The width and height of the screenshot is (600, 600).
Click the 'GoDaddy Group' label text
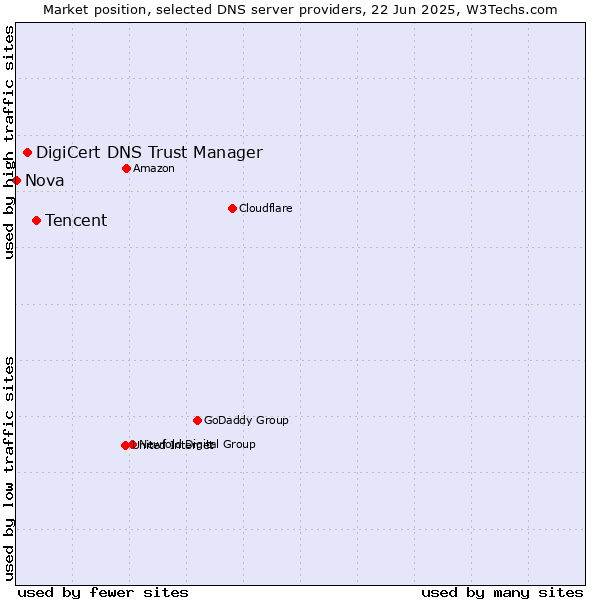pos(246,420)
